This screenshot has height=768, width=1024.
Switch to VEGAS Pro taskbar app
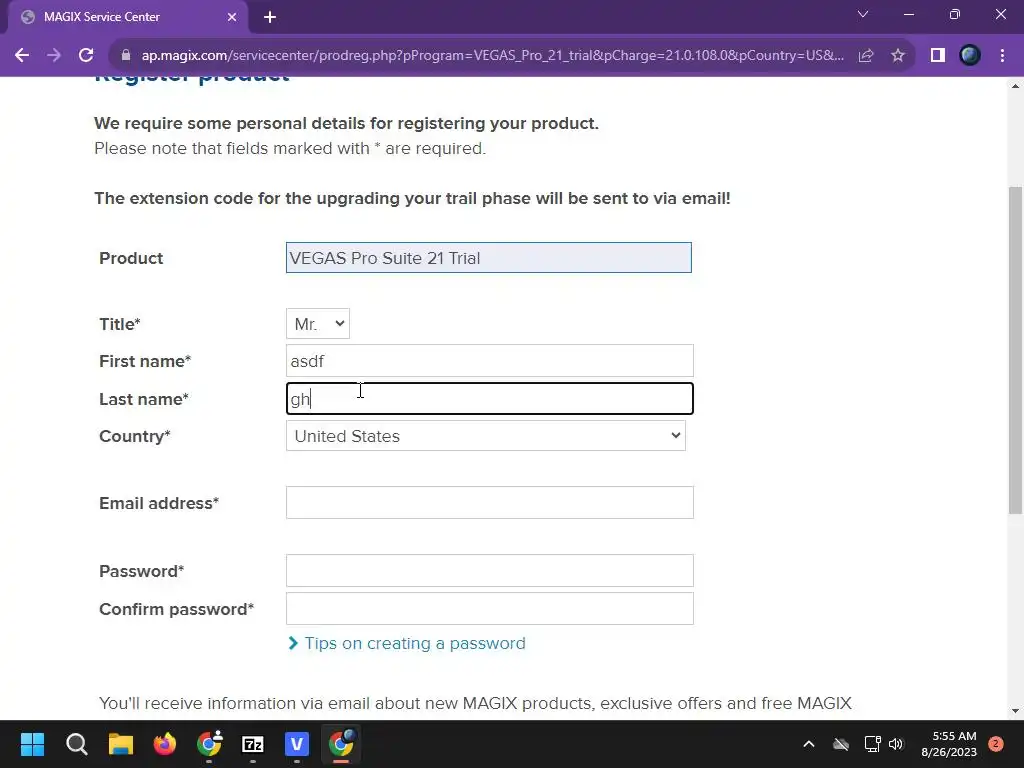click(x=296, y=744)
